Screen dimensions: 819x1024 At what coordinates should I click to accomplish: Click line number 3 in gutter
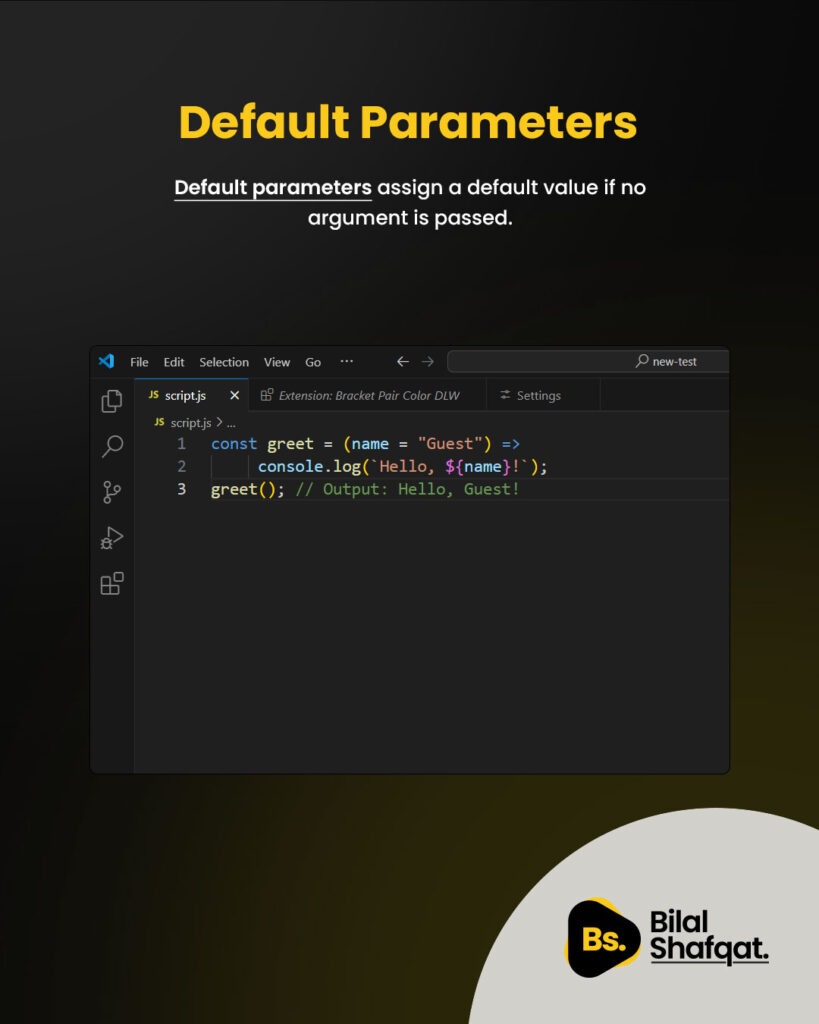point(182,489)
